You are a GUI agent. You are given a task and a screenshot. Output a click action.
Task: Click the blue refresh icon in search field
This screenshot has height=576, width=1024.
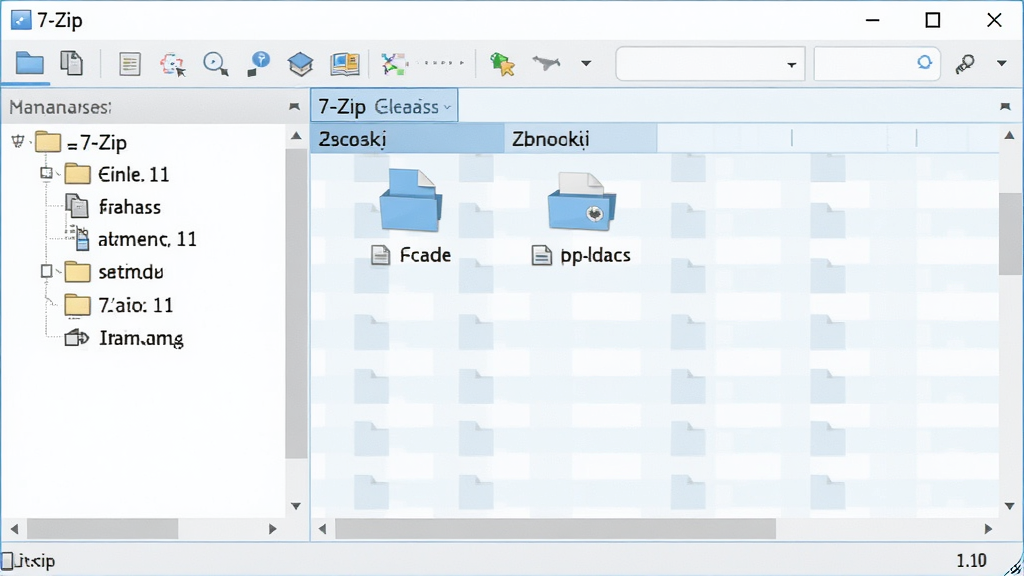pos(924,63)
